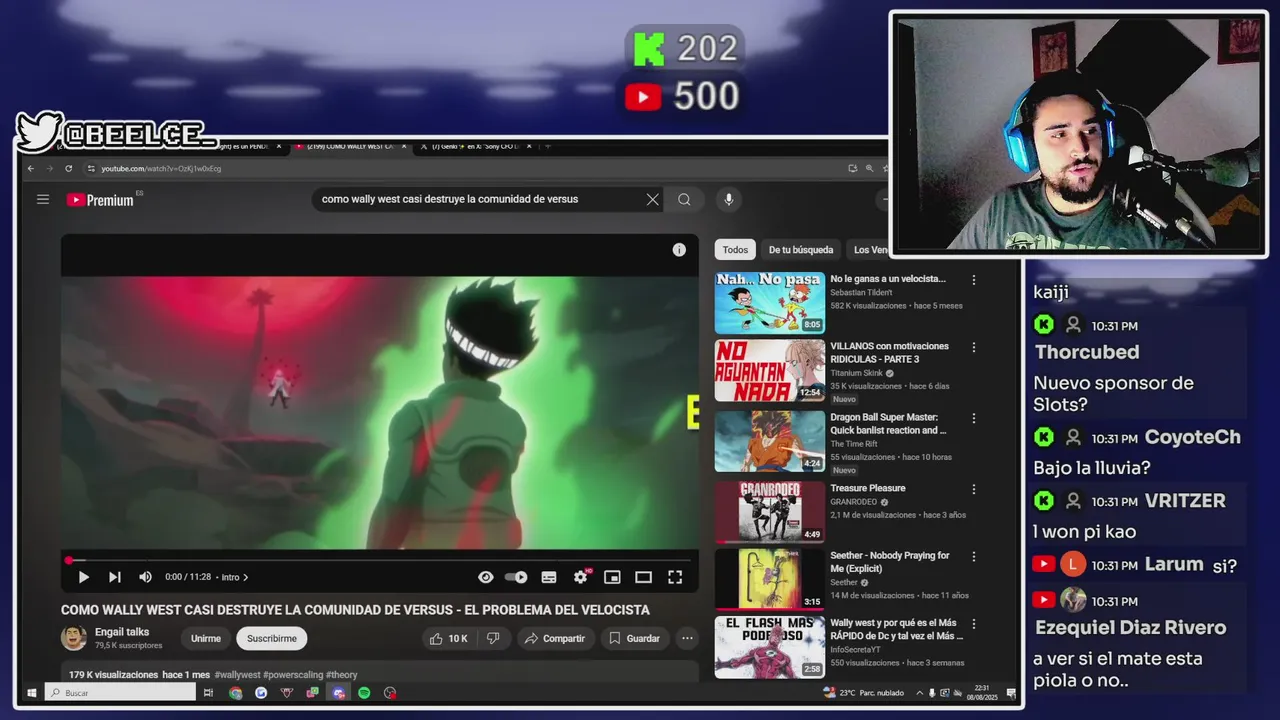Open the taskbar weather widget 23°C
The image size is (1280, 720).
863,692
